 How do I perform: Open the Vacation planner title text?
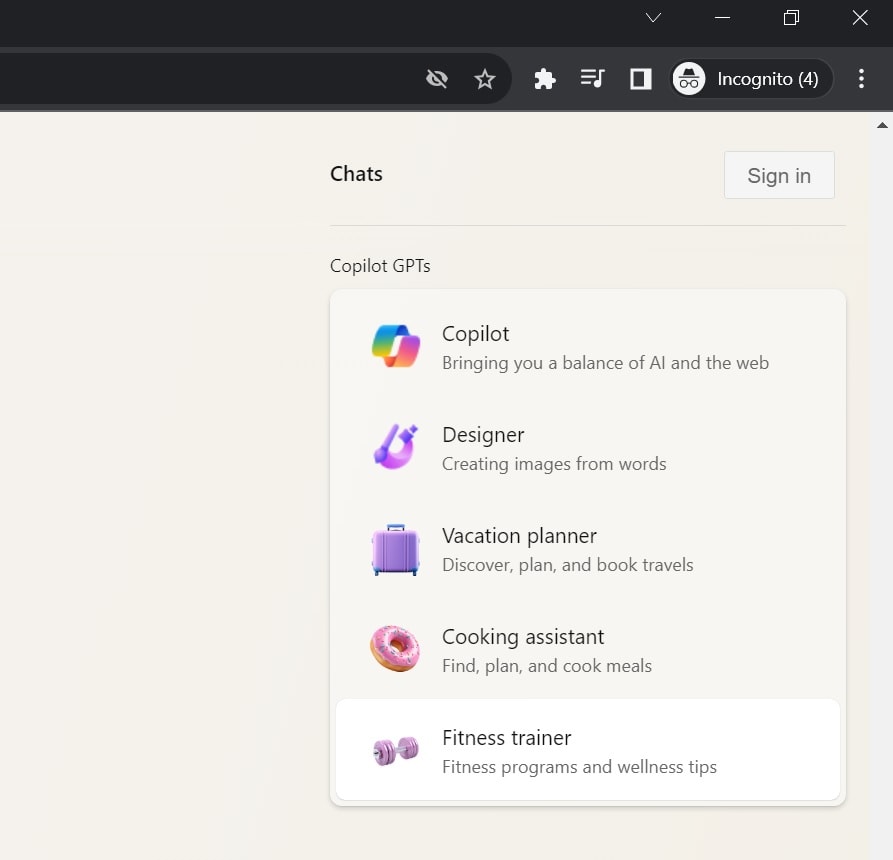(x=519, y=536)
